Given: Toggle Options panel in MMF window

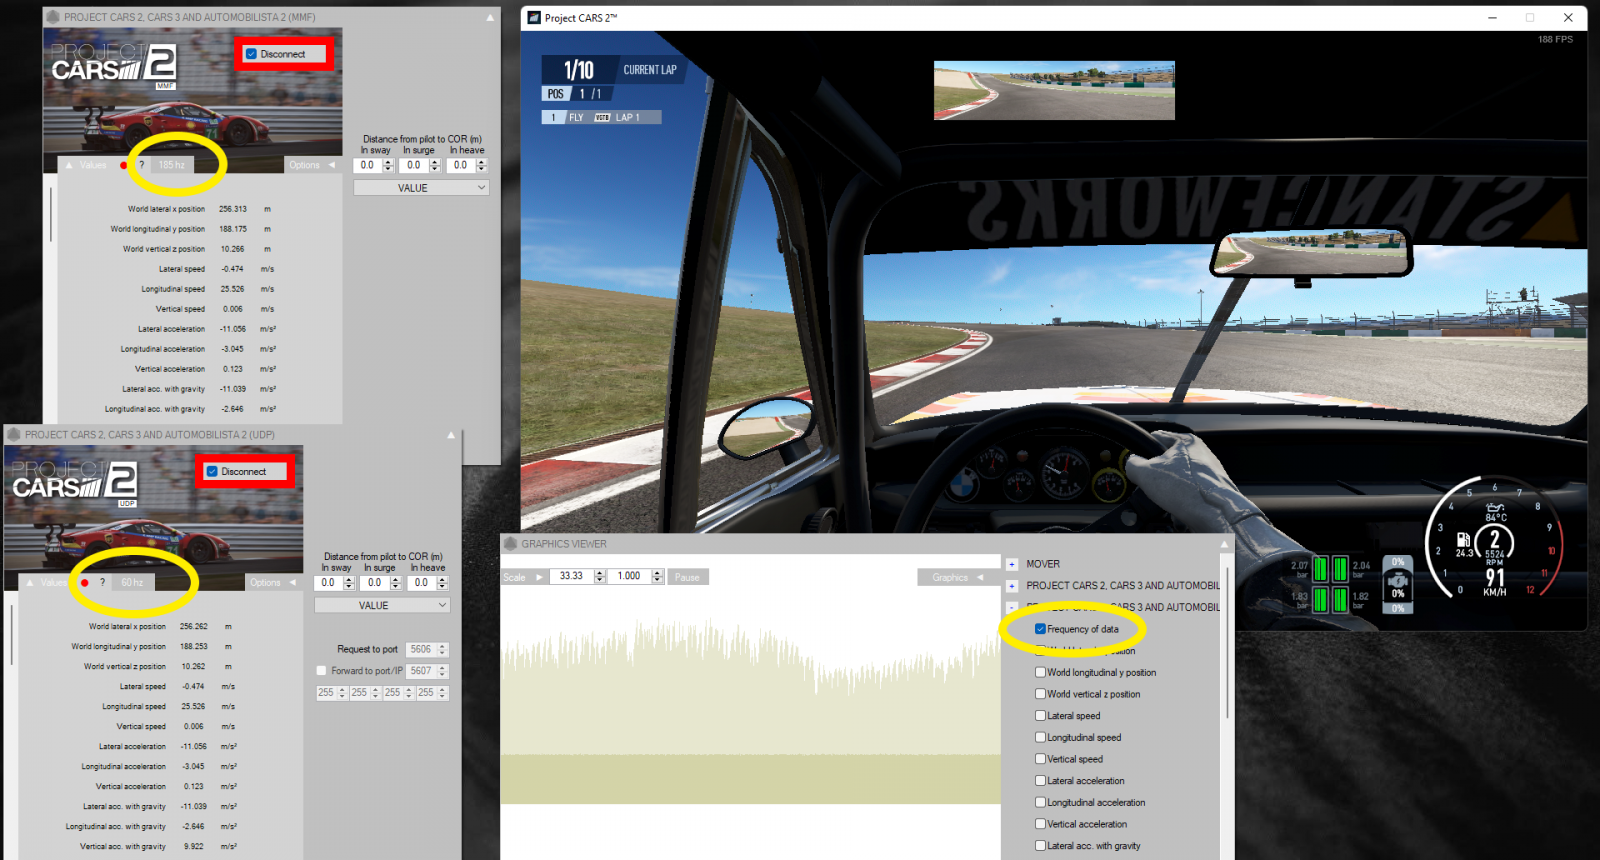Looking at the screenshot, I should pos(312,165).
